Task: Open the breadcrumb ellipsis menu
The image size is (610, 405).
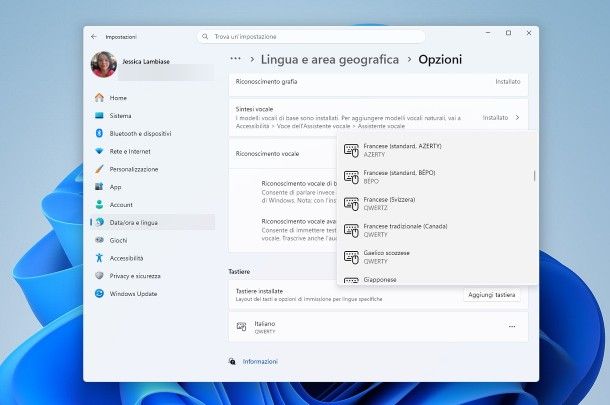Action: pyautogui.click(x=235, y=59)
